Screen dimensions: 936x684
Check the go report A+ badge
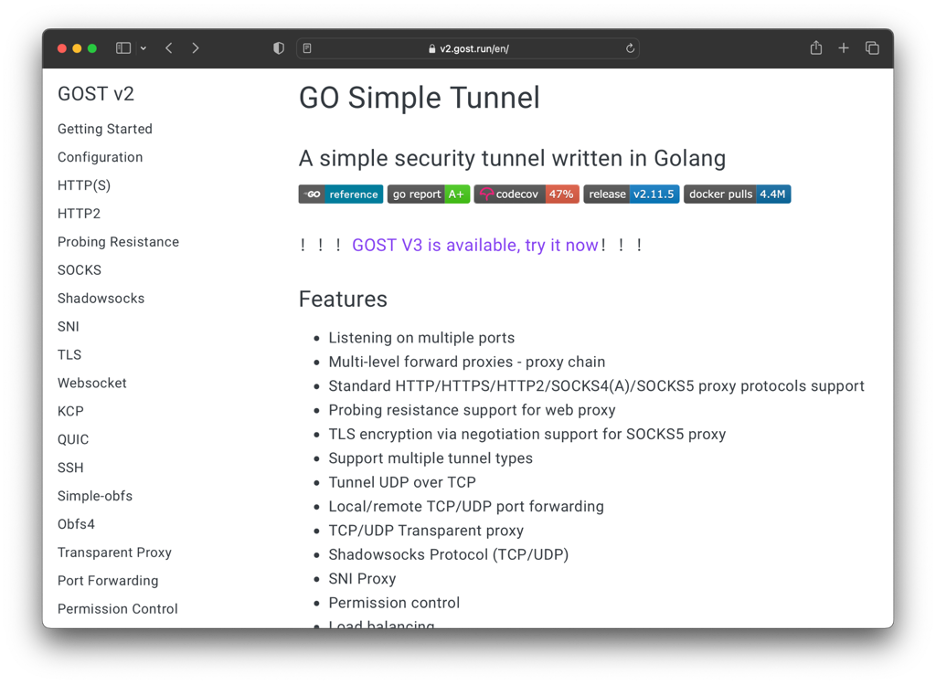pyautogui.click(x=428, y=194)
